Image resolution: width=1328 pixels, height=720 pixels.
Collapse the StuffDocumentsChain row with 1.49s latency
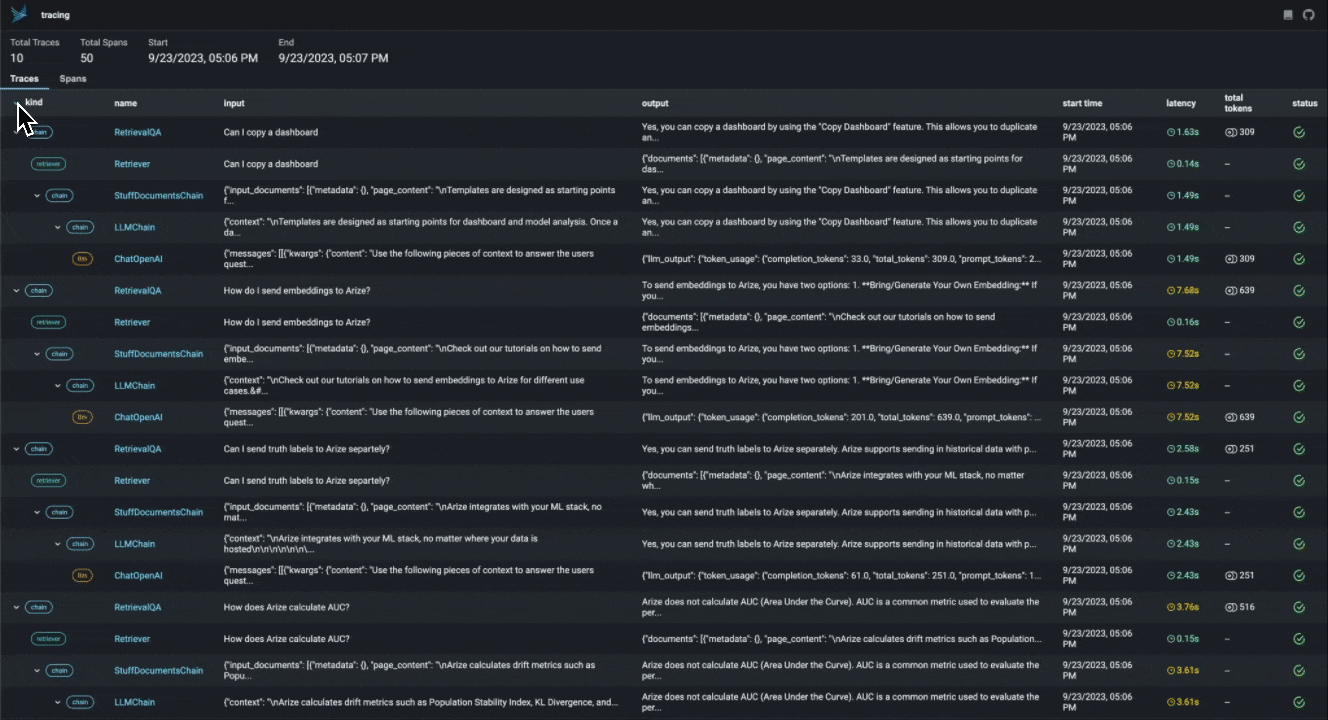tap(37, 196)
